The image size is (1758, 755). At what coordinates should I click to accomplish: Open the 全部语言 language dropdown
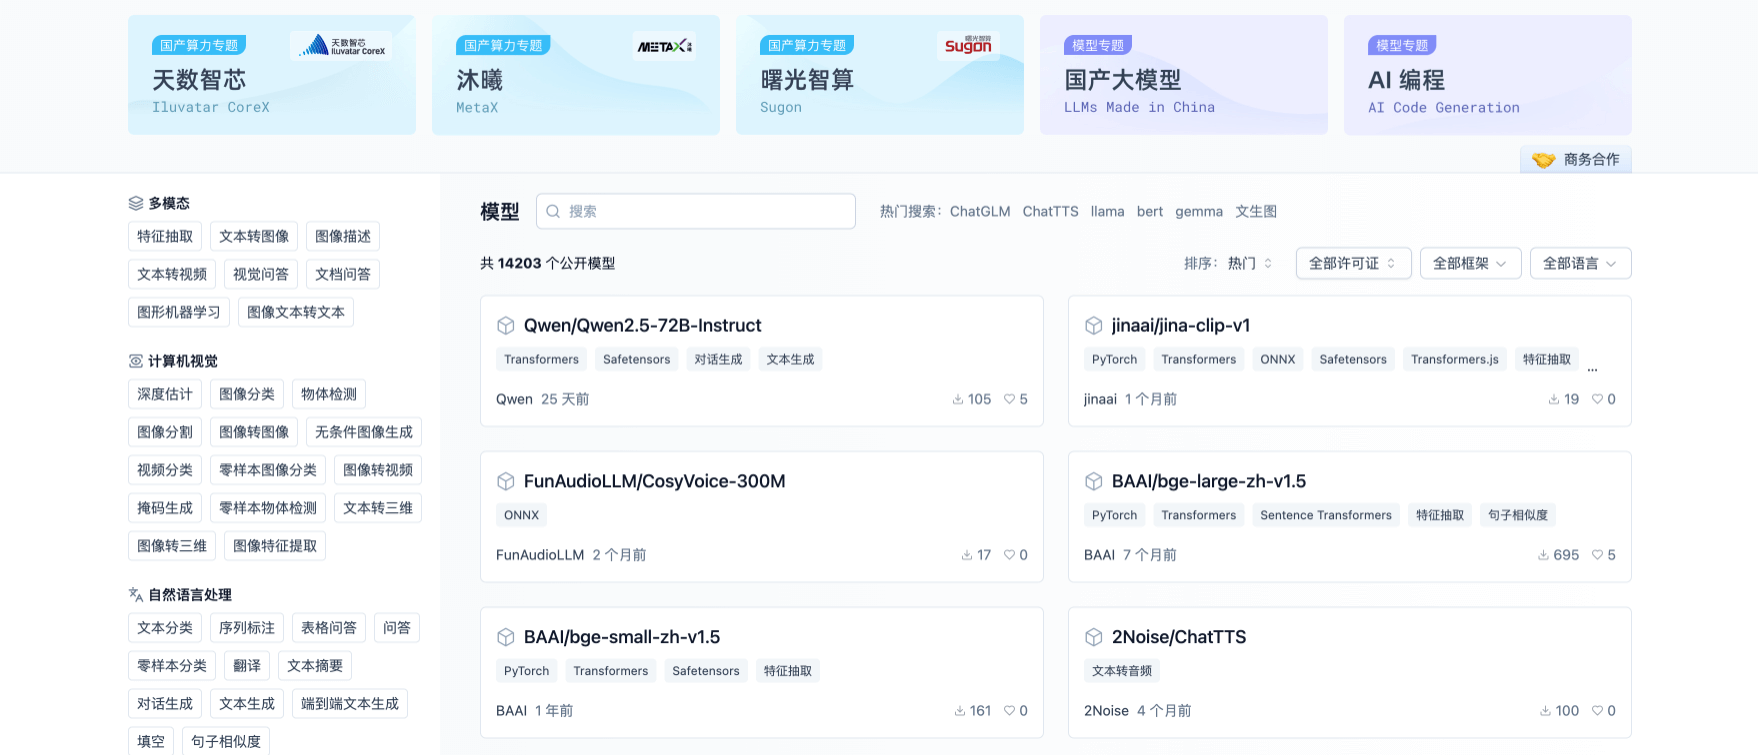coord(1580,263)
